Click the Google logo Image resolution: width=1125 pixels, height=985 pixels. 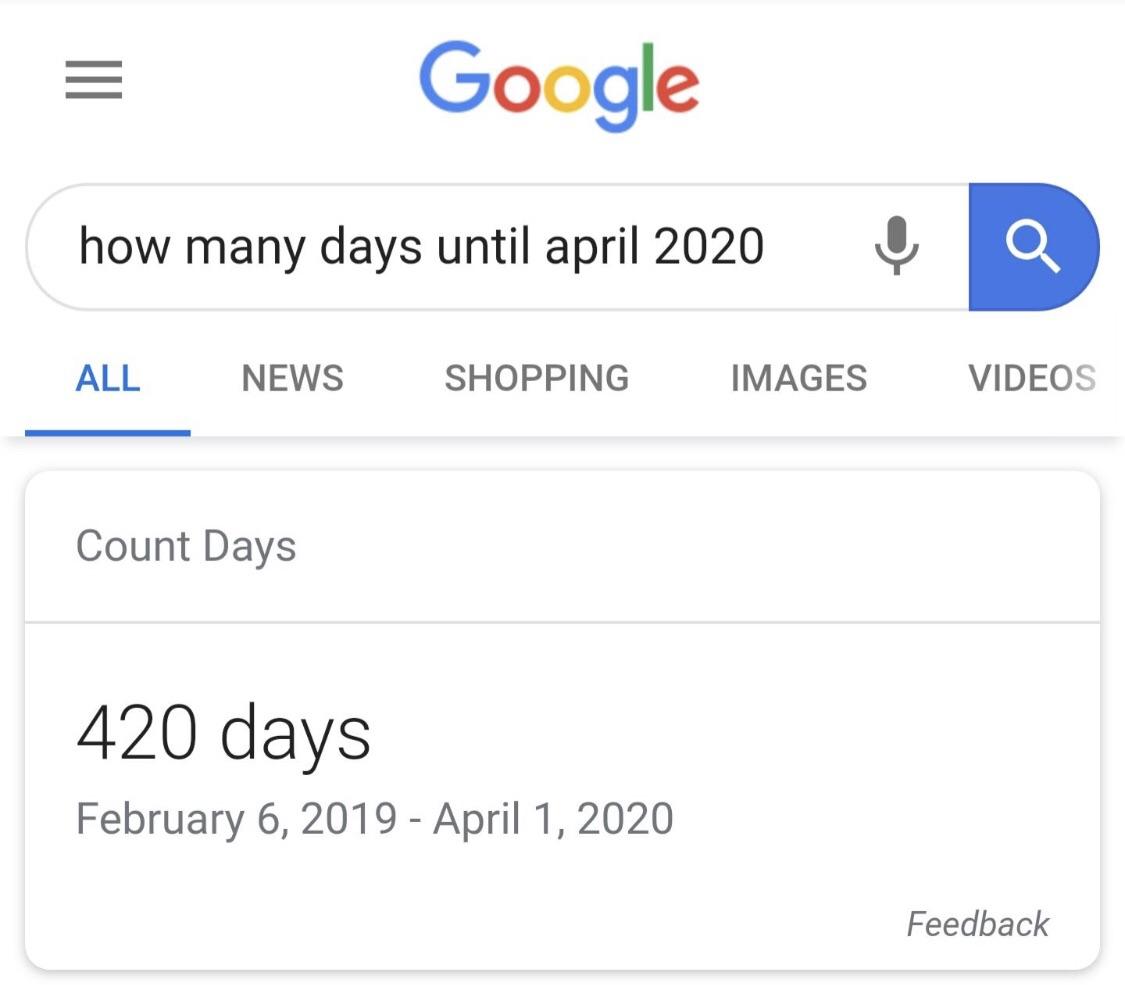coord(558,85)
